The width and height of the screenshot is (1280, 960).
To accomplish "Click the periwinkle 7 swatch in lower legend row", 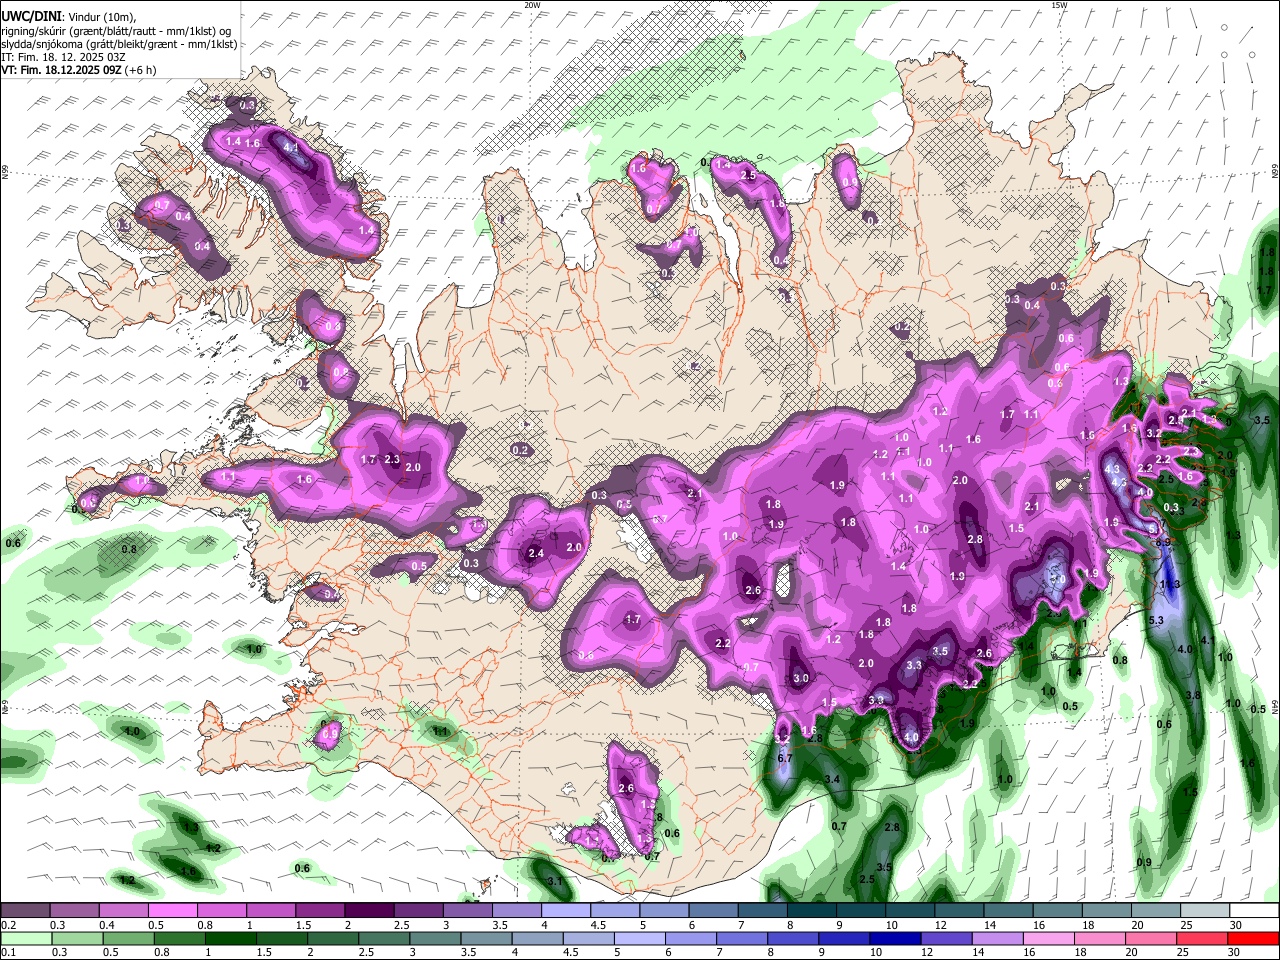I will pos(743,938).
